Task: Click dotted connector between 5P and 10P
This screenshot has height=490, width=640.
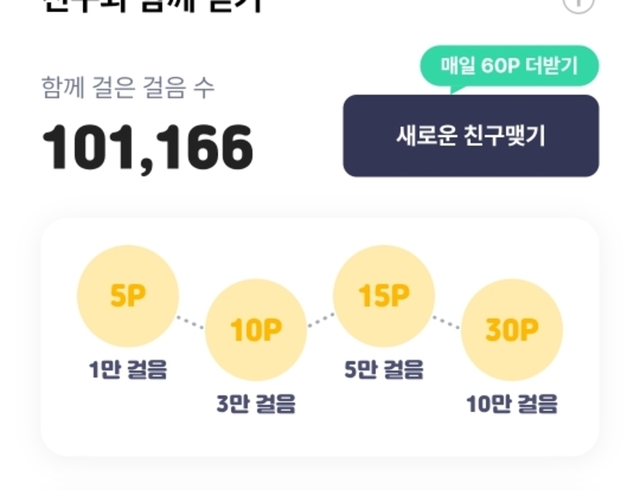Action: pos(191,319)
